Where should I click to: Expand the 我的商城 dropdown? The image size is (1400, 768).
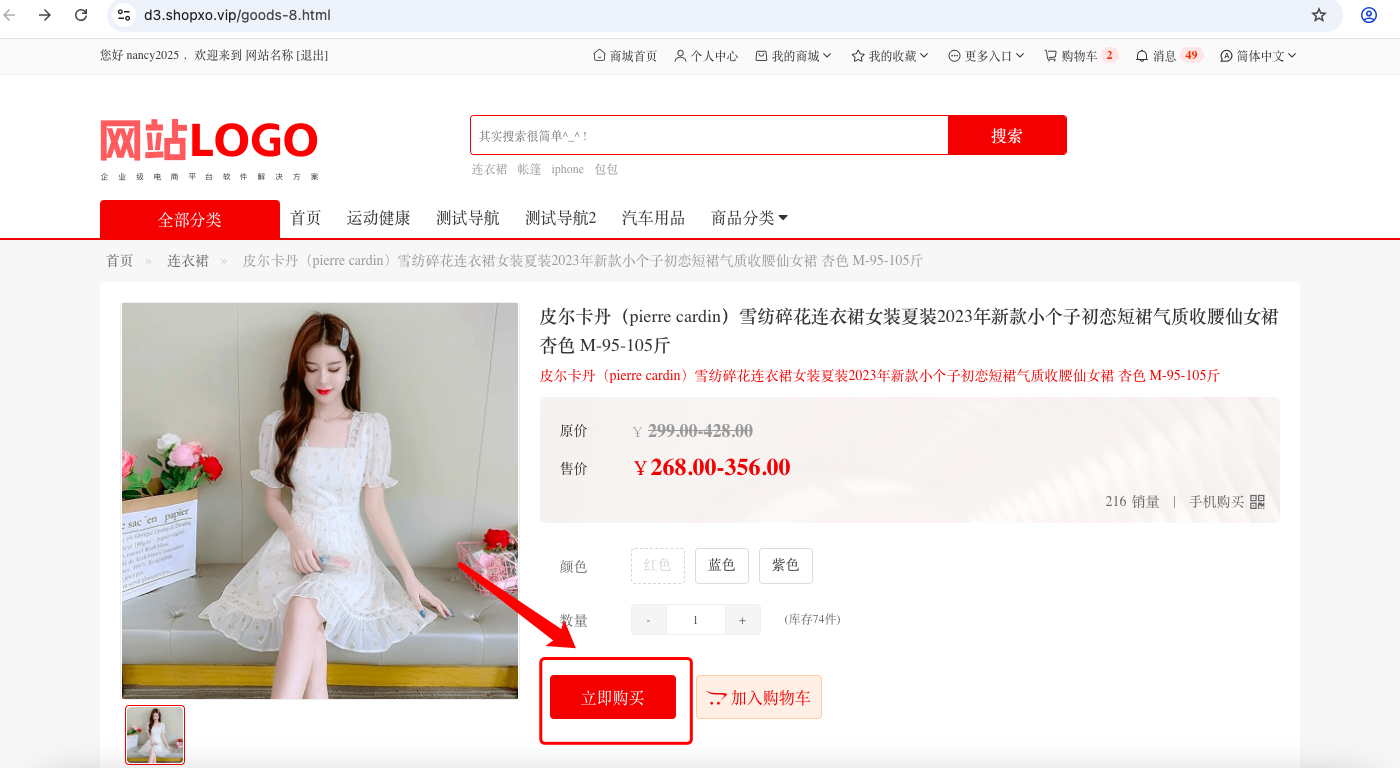click(794, 56)
